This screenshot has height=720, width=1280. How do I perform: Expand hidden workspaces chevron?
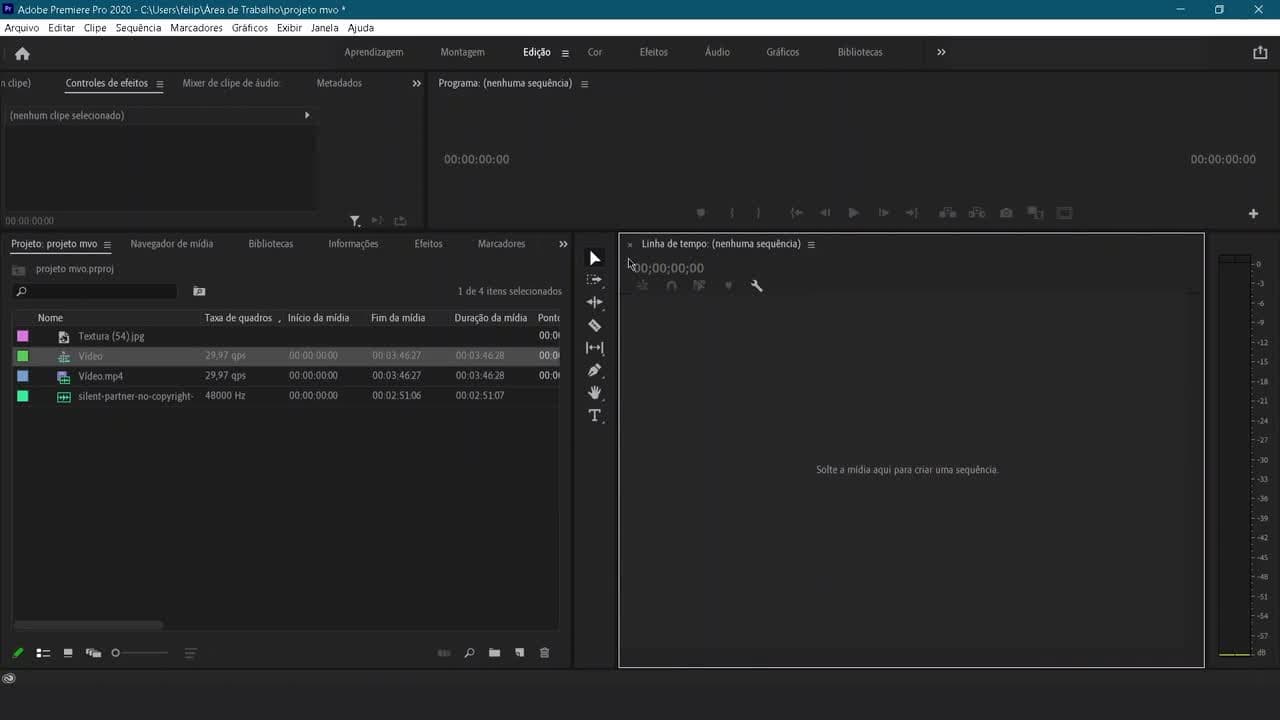pos(941,52)
